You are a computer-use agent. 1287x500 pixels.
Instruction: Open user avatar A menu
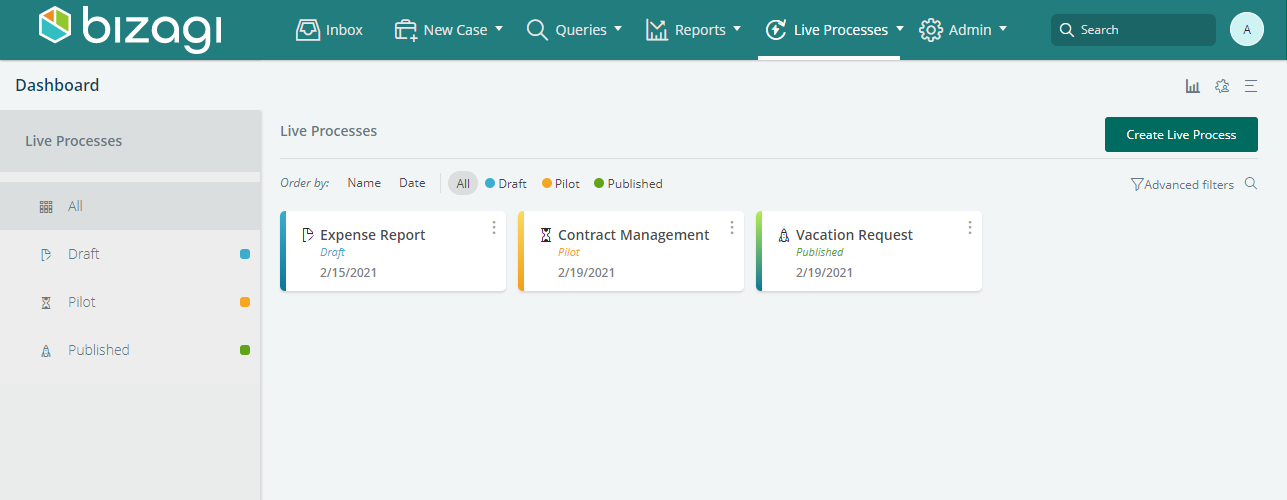point(1246,30)
